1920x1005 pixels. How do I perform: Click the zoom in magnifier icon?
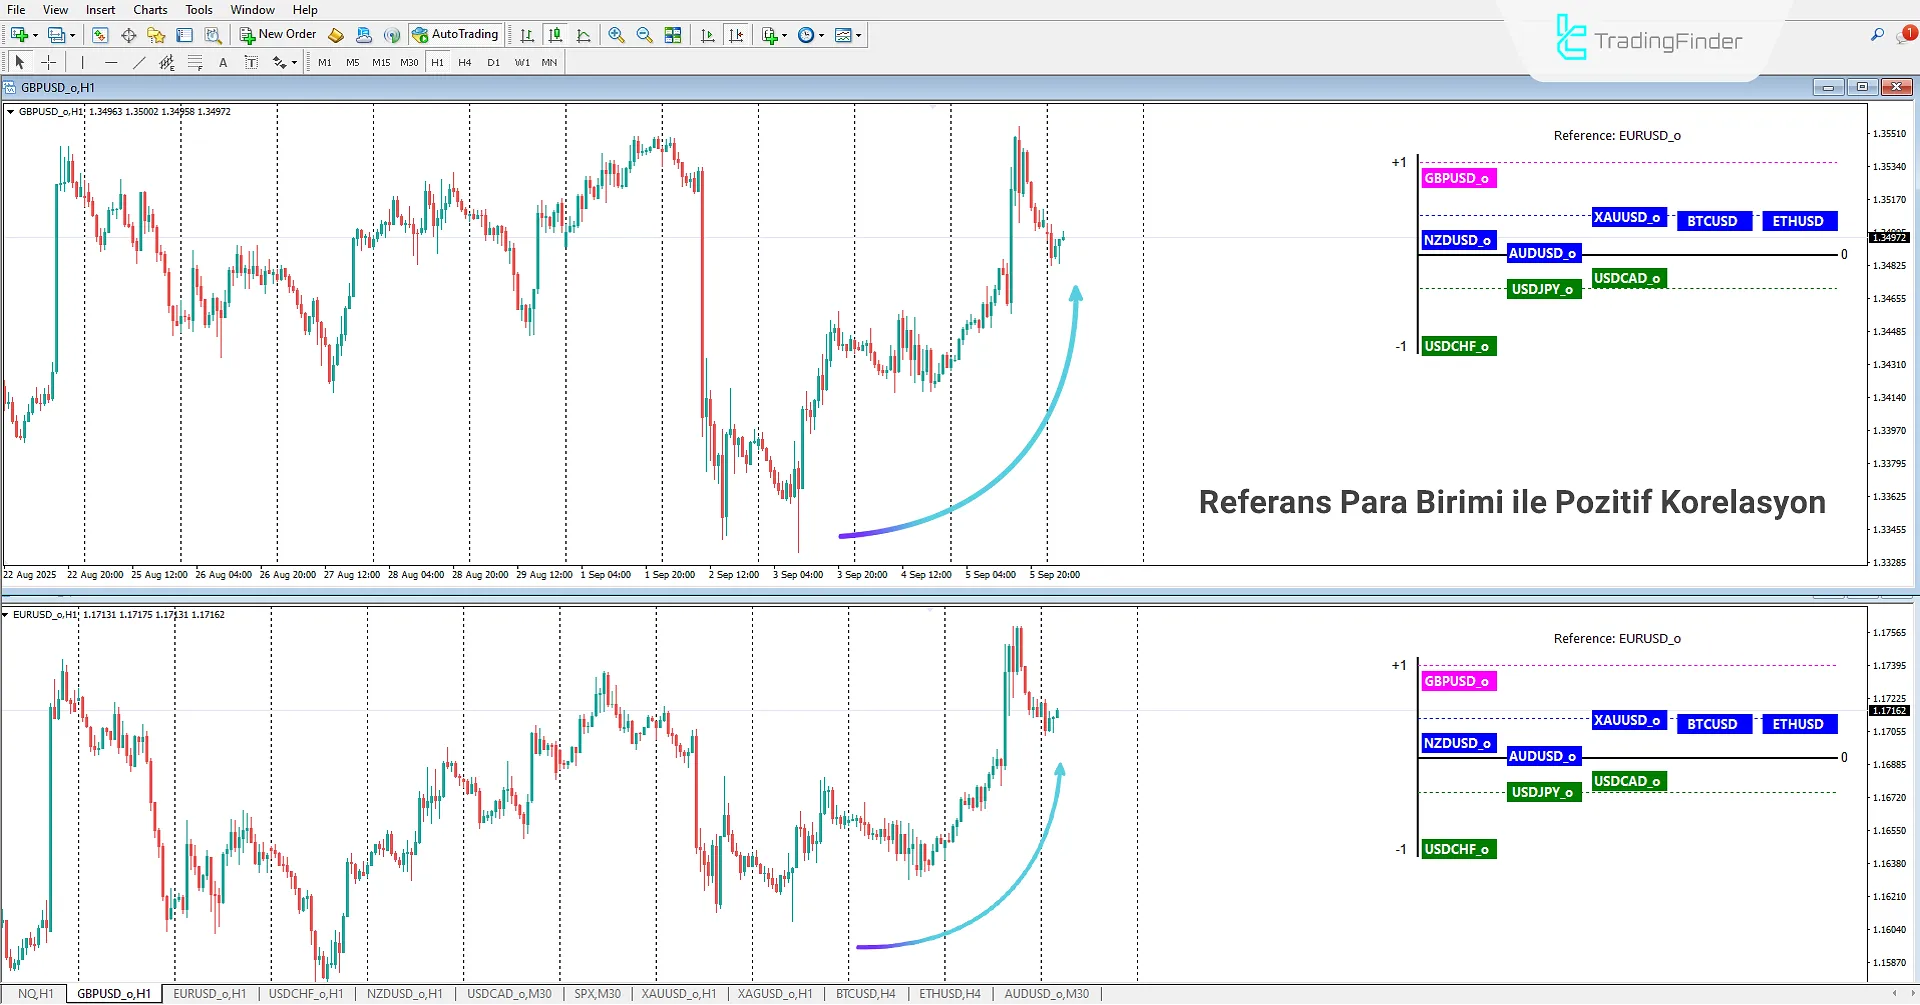coord(616,35)
